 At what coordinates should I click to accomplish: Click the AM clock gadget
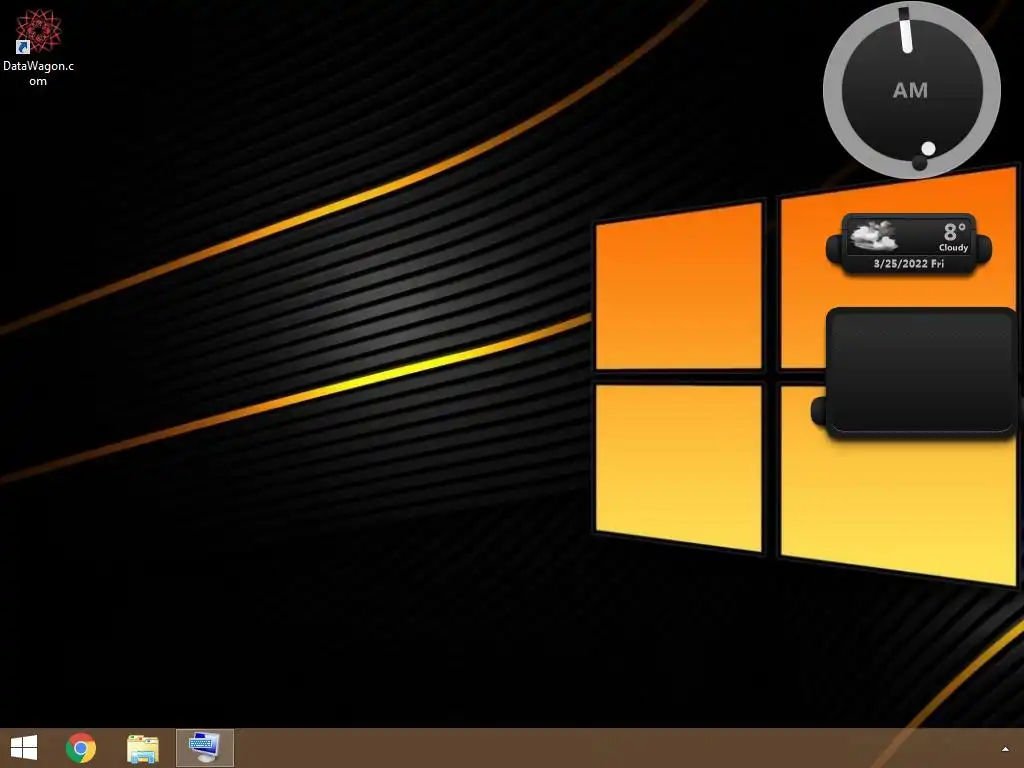(x=912, y=89)
